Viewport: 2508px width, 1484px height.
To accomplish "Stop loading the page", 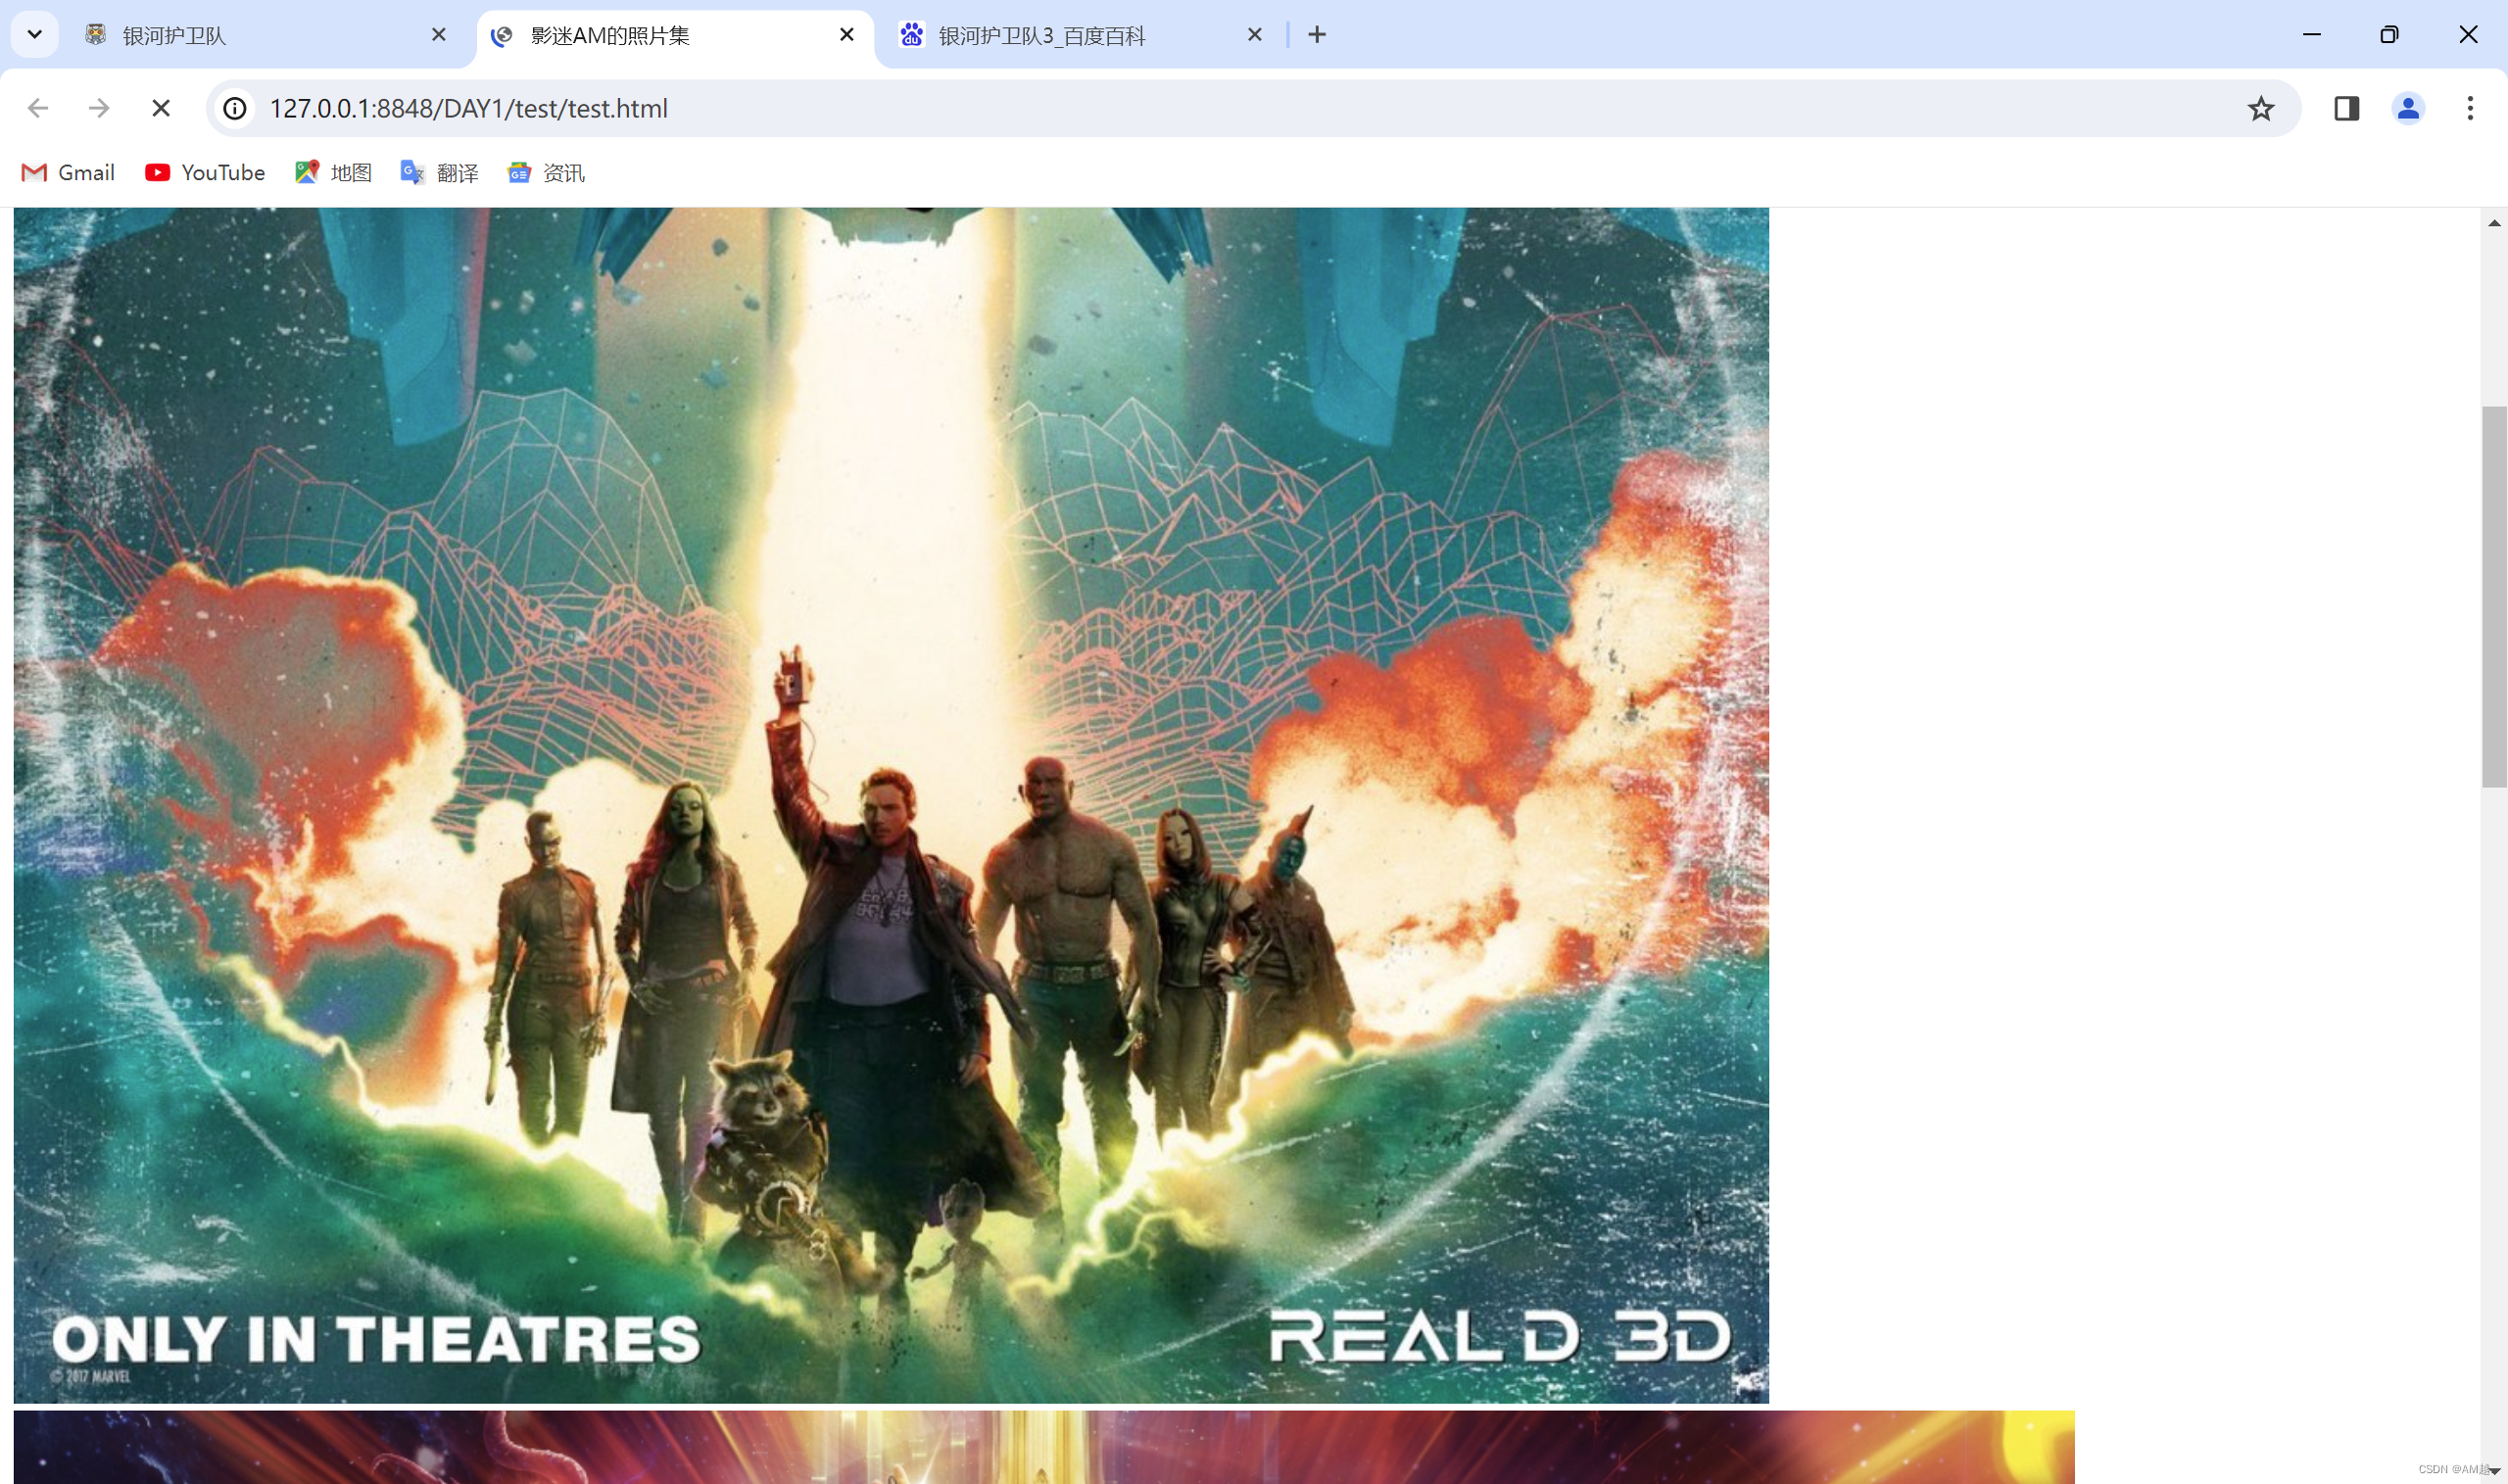I will pyautogui.click(x=161, y=108).
